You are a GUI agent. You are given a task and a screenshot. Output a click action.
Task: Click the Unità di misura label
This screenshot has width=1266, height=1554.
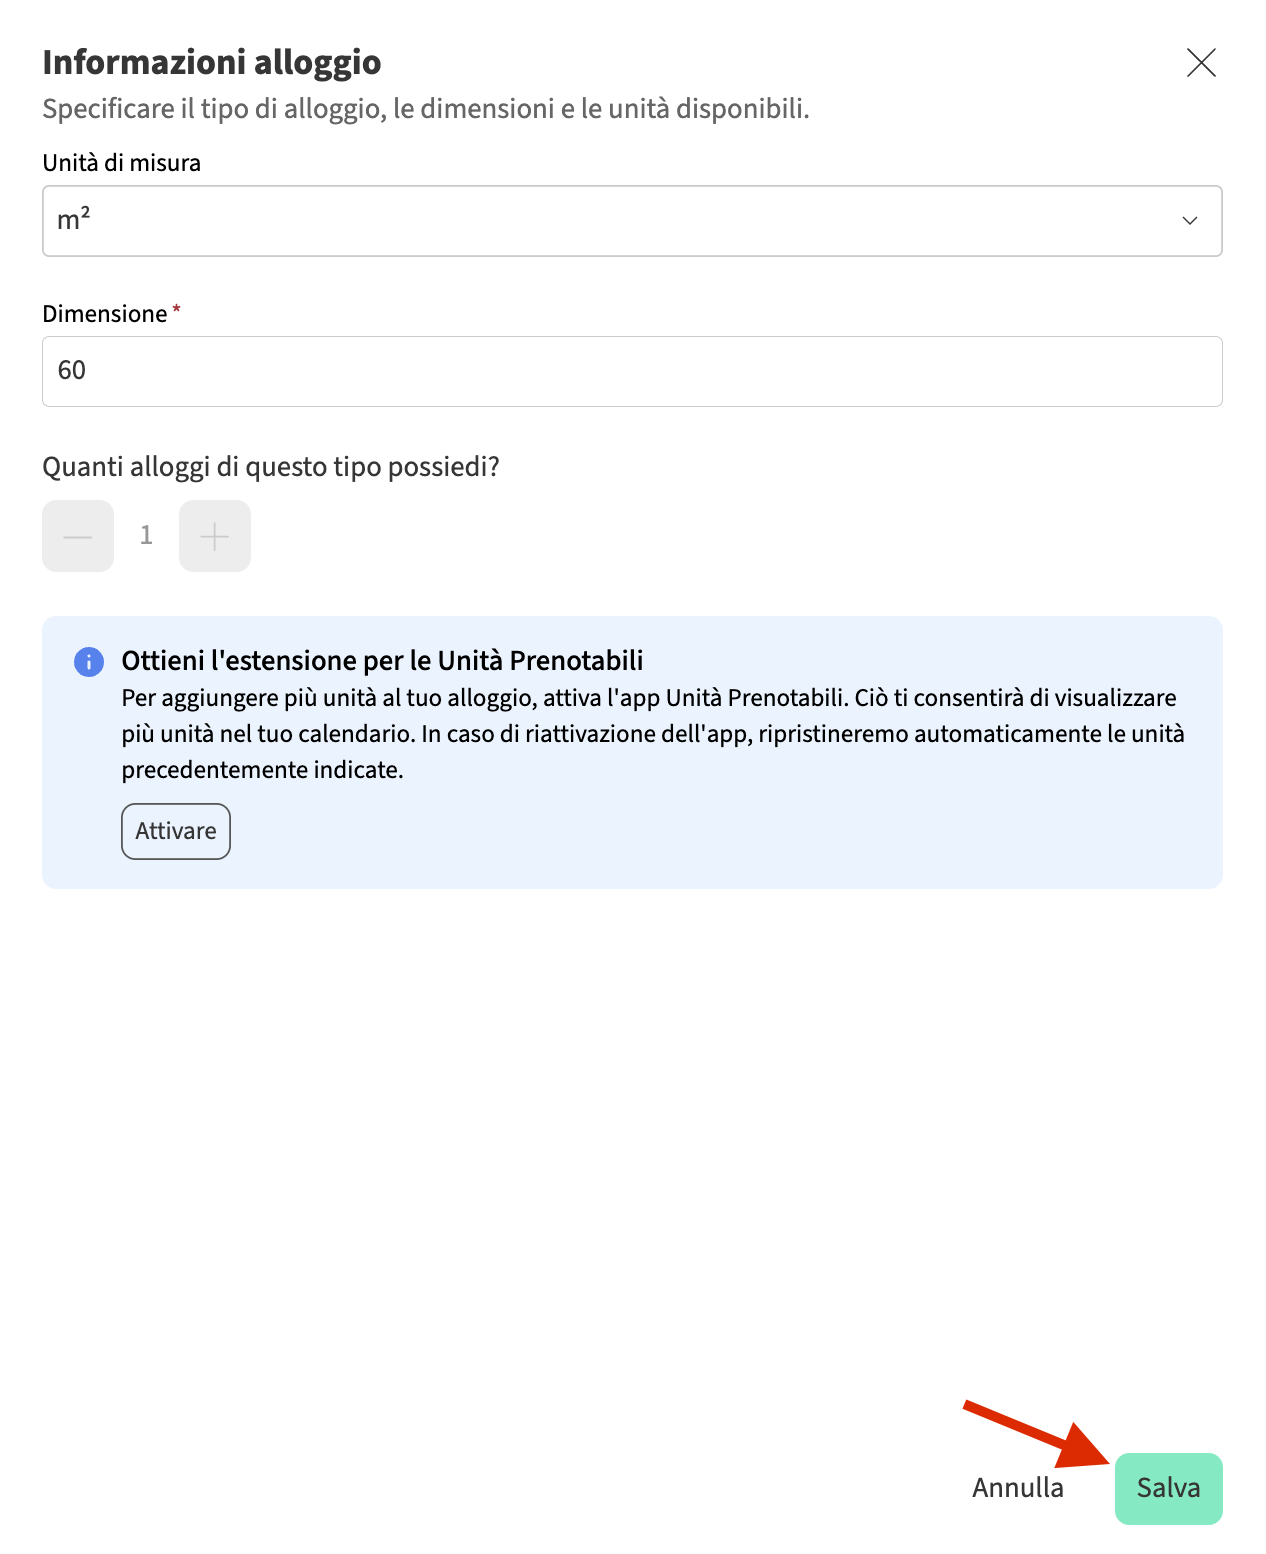click(x=121, y=163)
